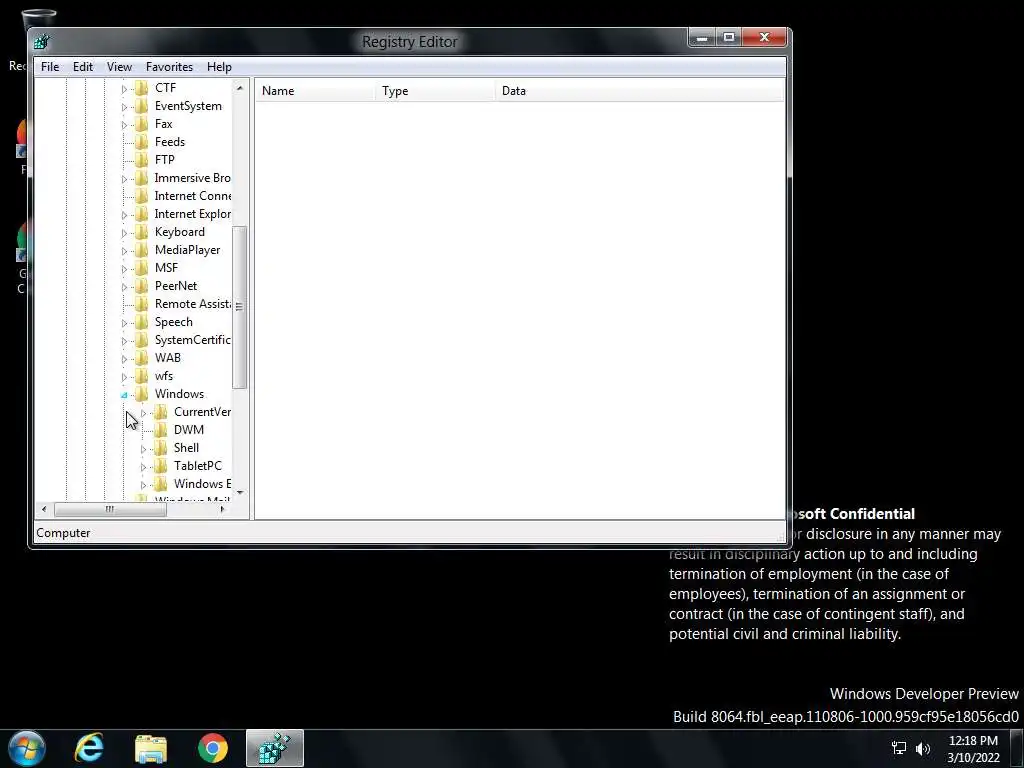Select the EventSystem folder icon
This screenshot has width=1024, height=768.
click(x=141, y=106)
